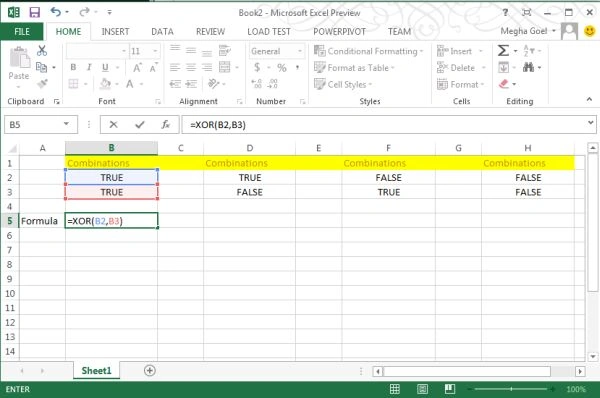Image resolution: width=600 pixels, height=398 pixels.
Task: Switch to Normal view
Action: pos(395,389)
